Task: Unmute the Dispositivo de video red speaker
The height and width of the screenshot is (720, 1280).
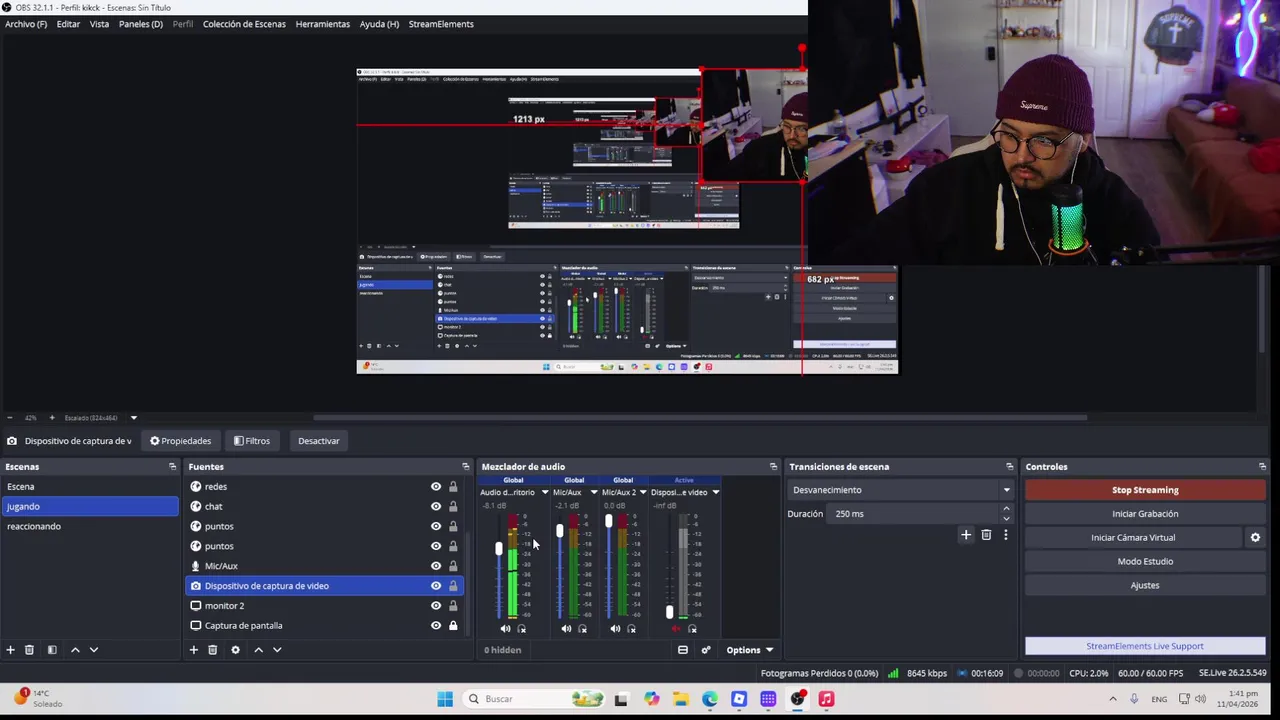Action: (x=675, y=629)
